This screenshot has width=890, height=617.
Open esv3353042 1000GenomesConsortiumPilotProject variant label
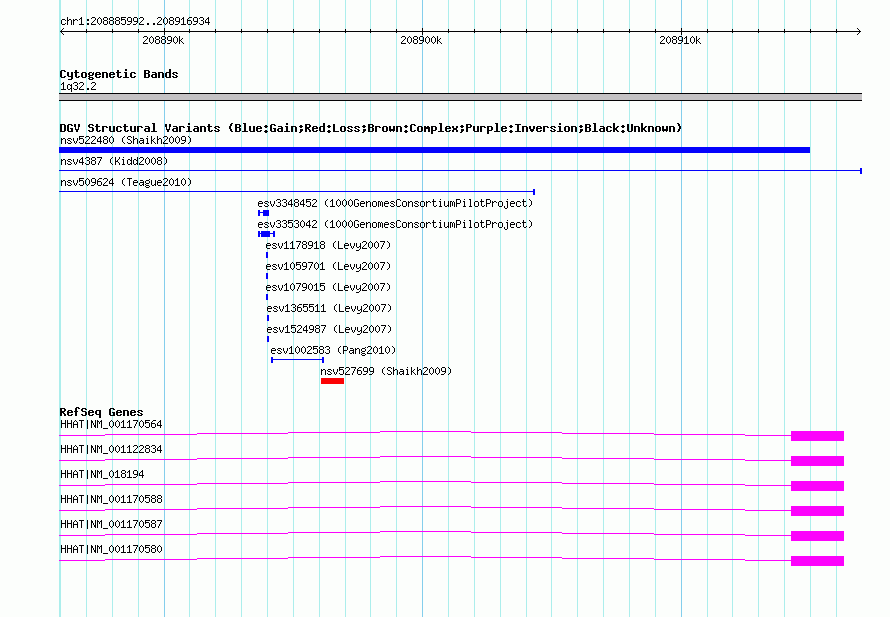pyautogui.click(x=395, y=224)
